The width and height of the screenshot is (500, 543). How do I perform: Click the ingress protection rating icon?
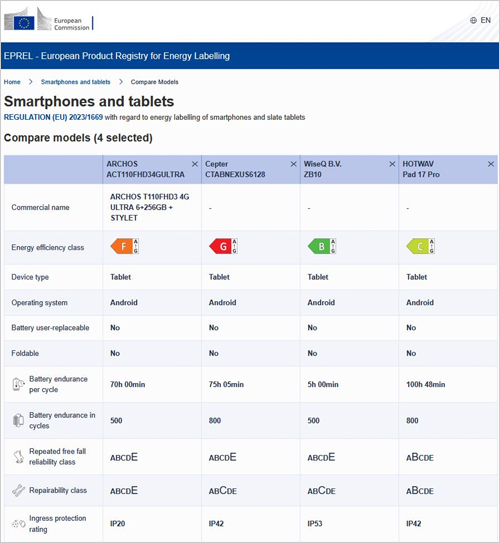pyautogui.click(x=18, y=524)
